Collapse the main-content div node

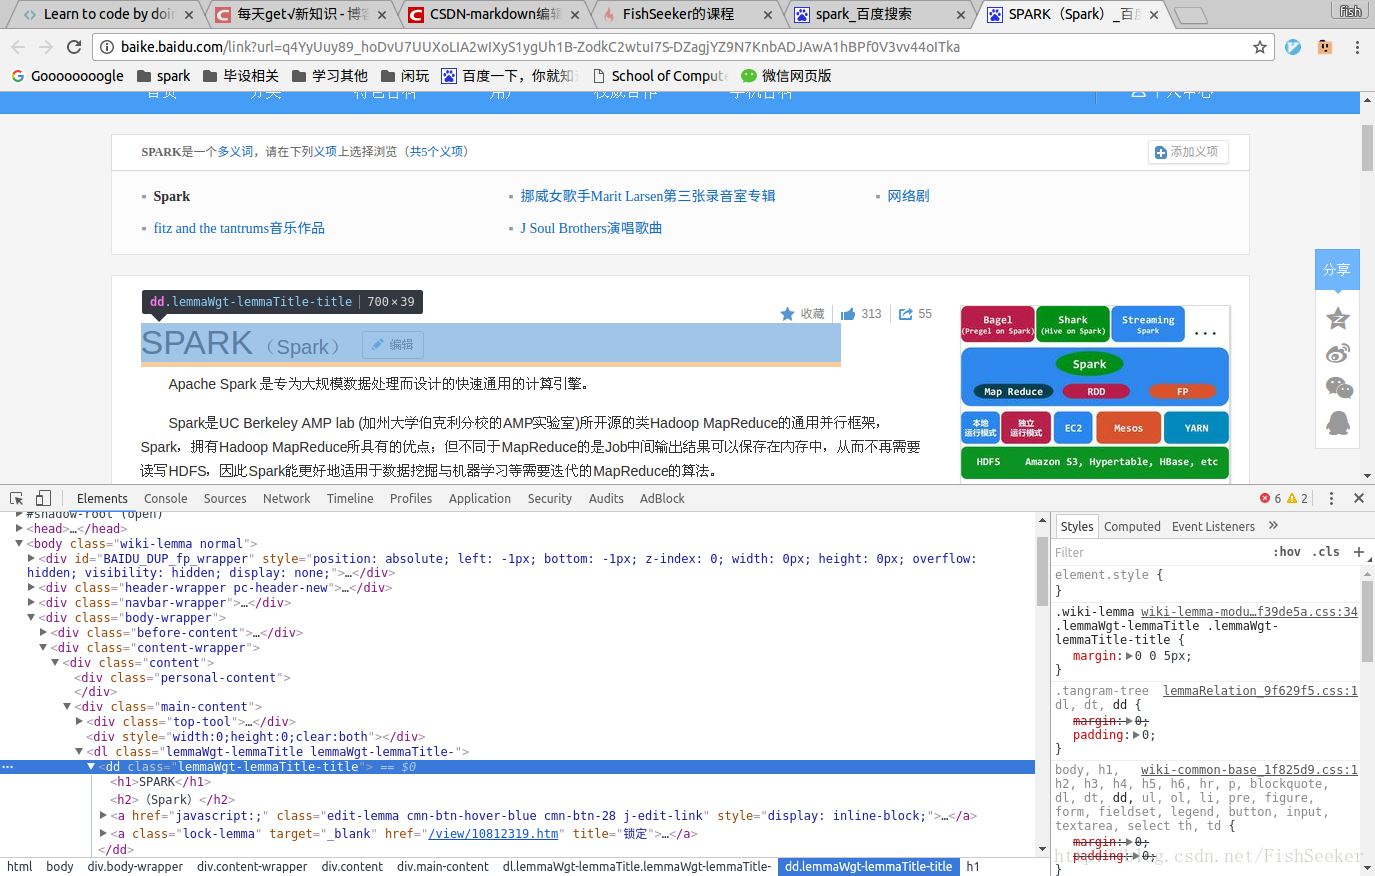click(x=67, y=707)
